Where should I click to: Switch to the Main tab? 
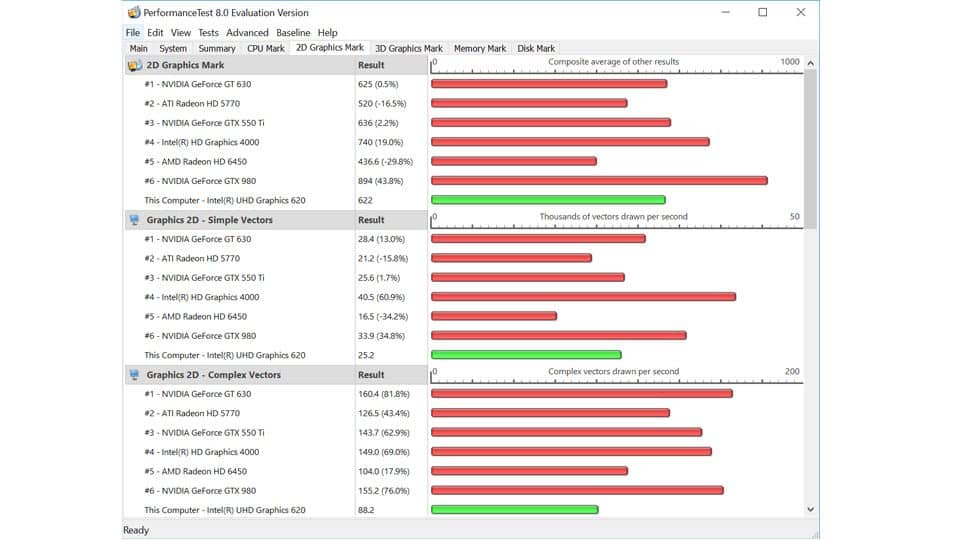(x=138, y=48)
